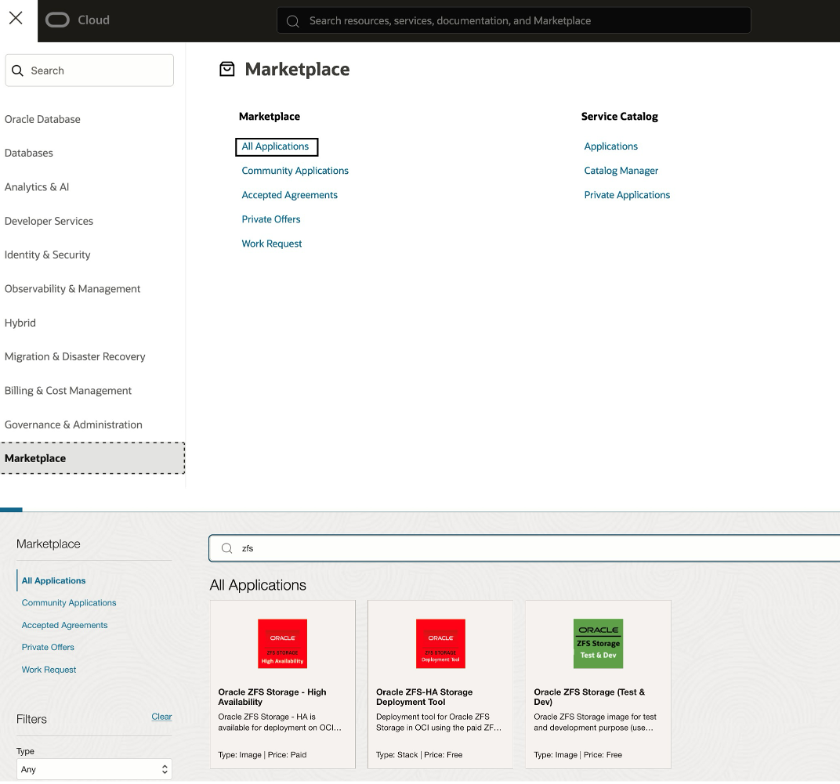Focus the sidebar Search box

(x=89, y=70)
